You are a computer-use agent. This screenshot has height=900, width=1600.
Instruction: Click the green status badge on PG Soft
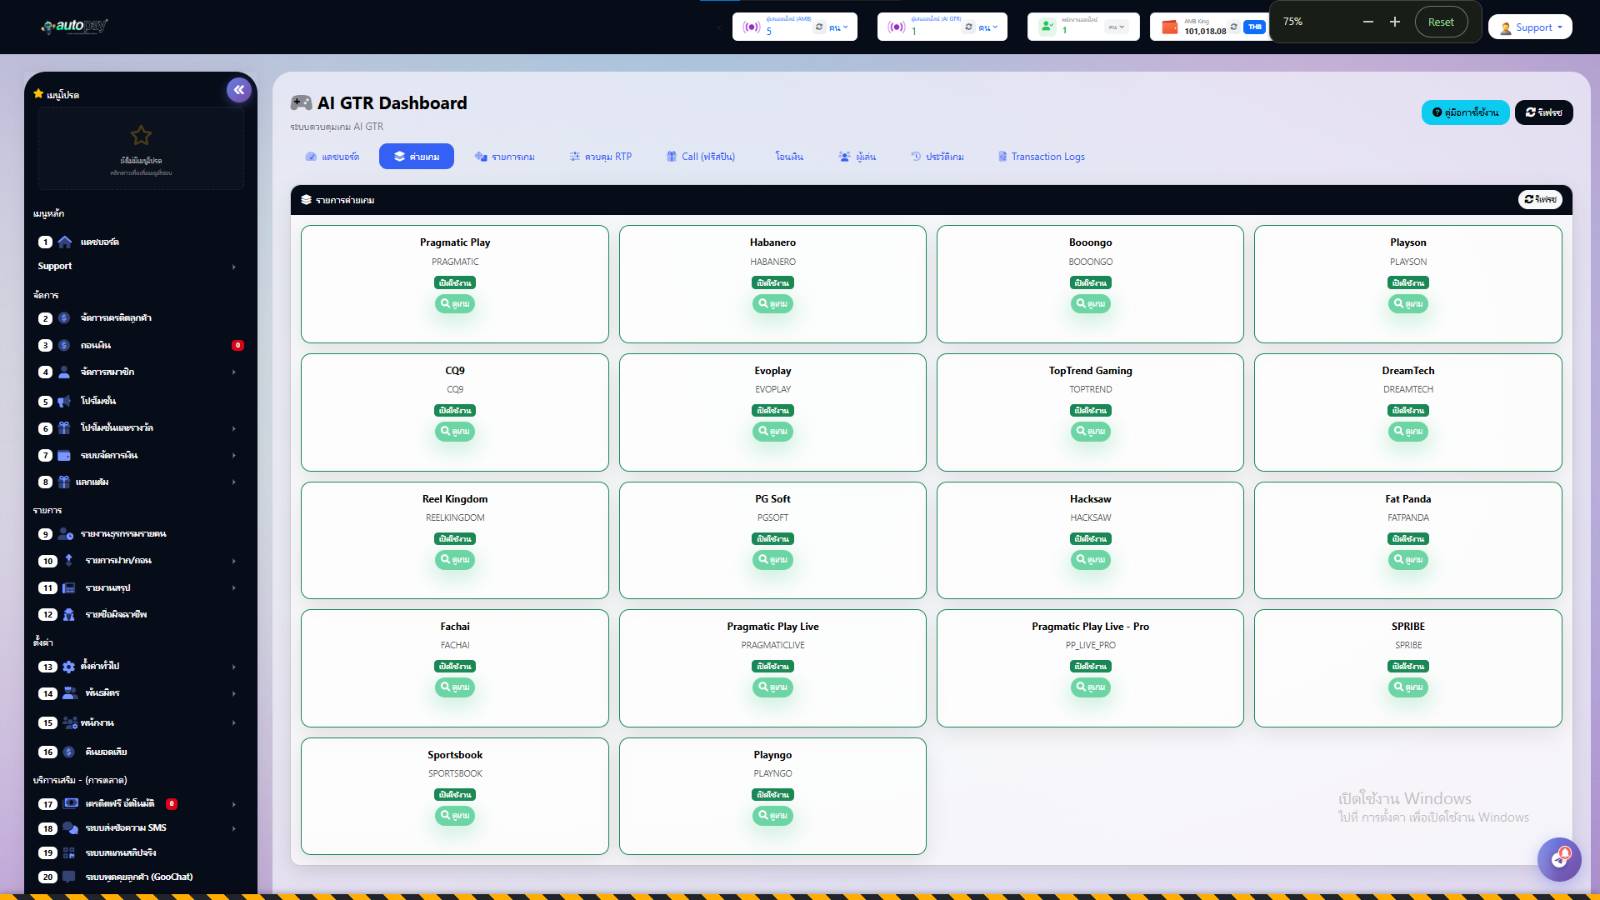click(772, 539)
